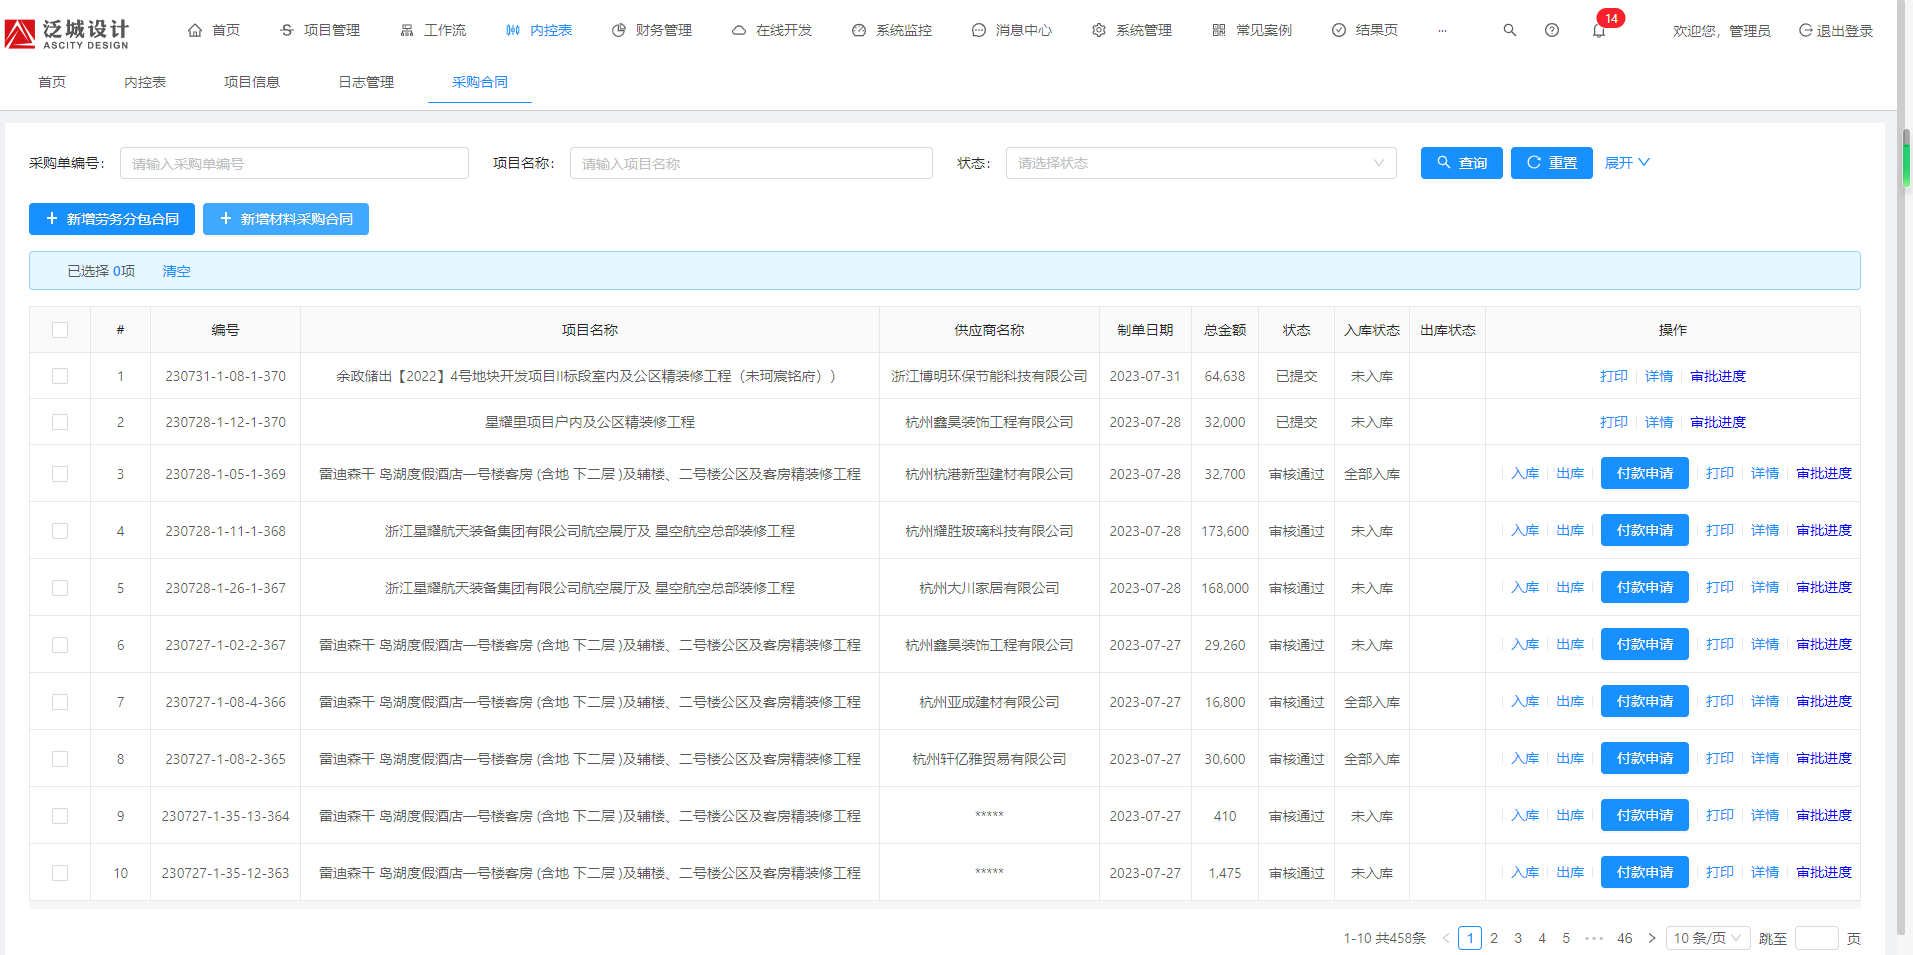Expand more filters with 展开
This screenshot has width=1913, height=955.
coord(1627,163)
